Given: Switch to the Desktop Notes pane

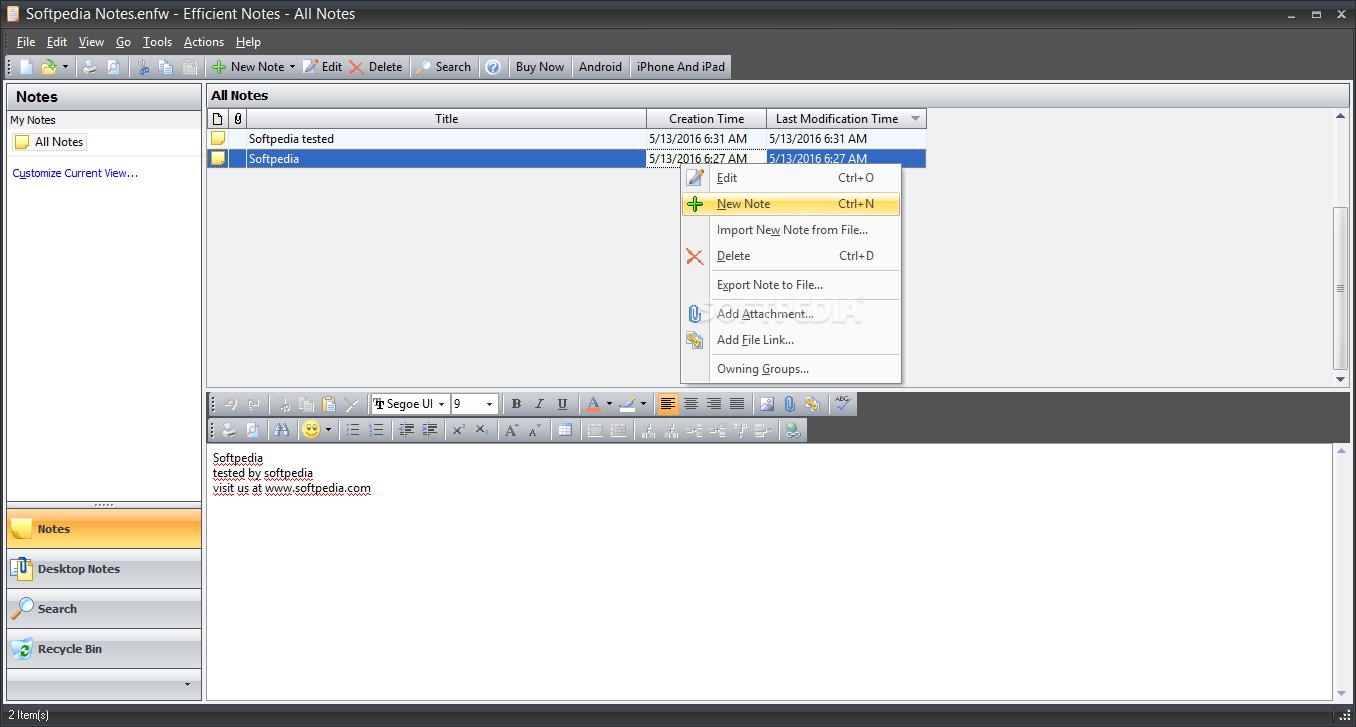Looking at the screenshot, I should click(x=104, y=569).
